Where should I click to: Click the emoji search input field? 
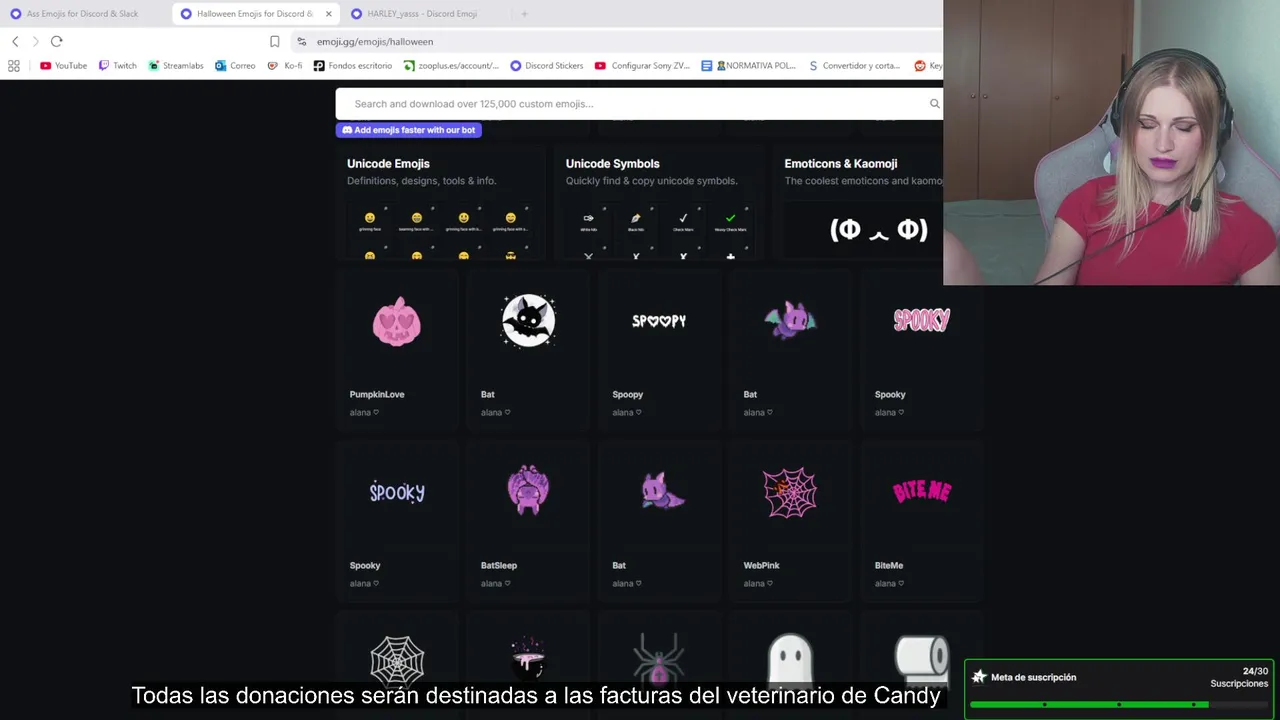coord(640,104)
